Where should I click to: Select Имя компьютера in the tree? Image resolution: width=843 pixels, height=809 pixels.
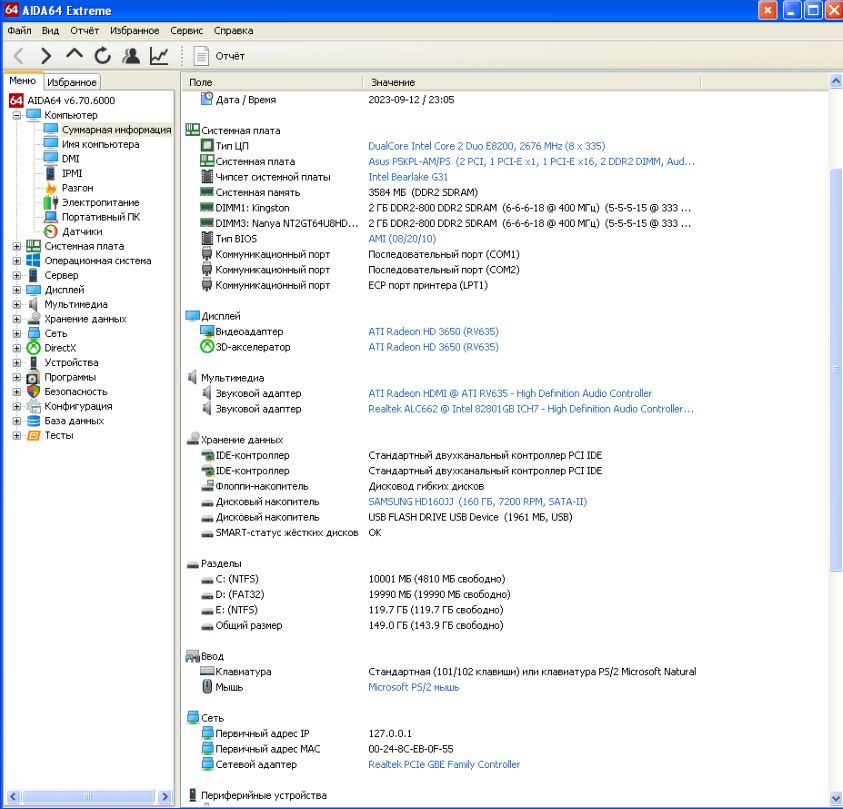pos(101,144)
